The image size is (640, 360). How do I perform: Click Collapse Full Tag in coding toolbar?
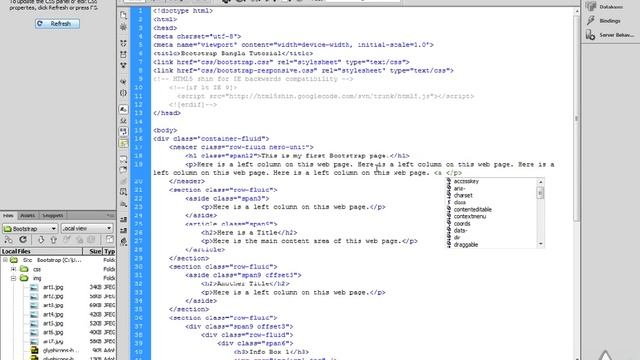123,43
